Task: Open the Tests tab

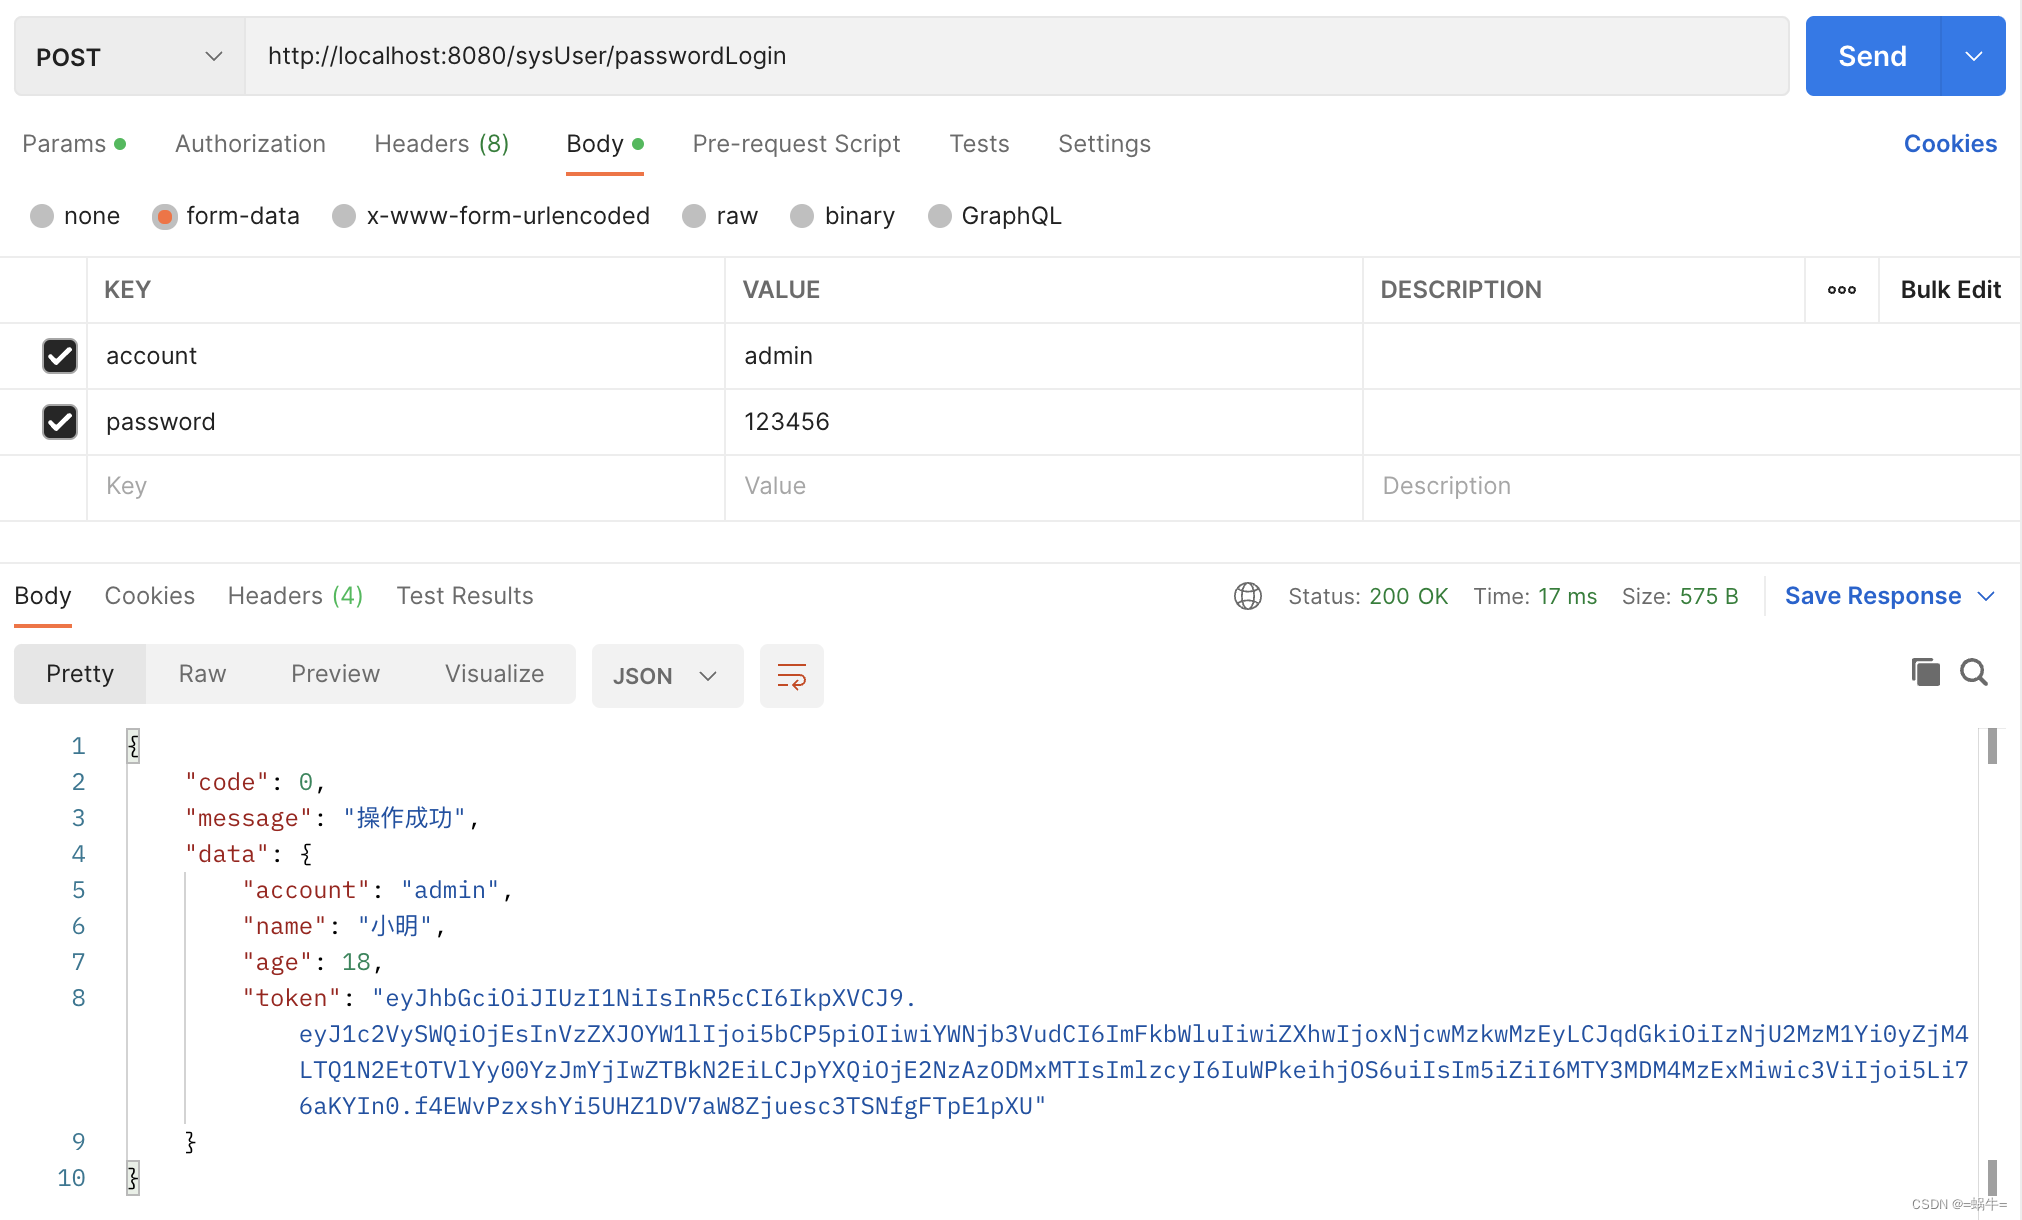Action: pos(979,144)
